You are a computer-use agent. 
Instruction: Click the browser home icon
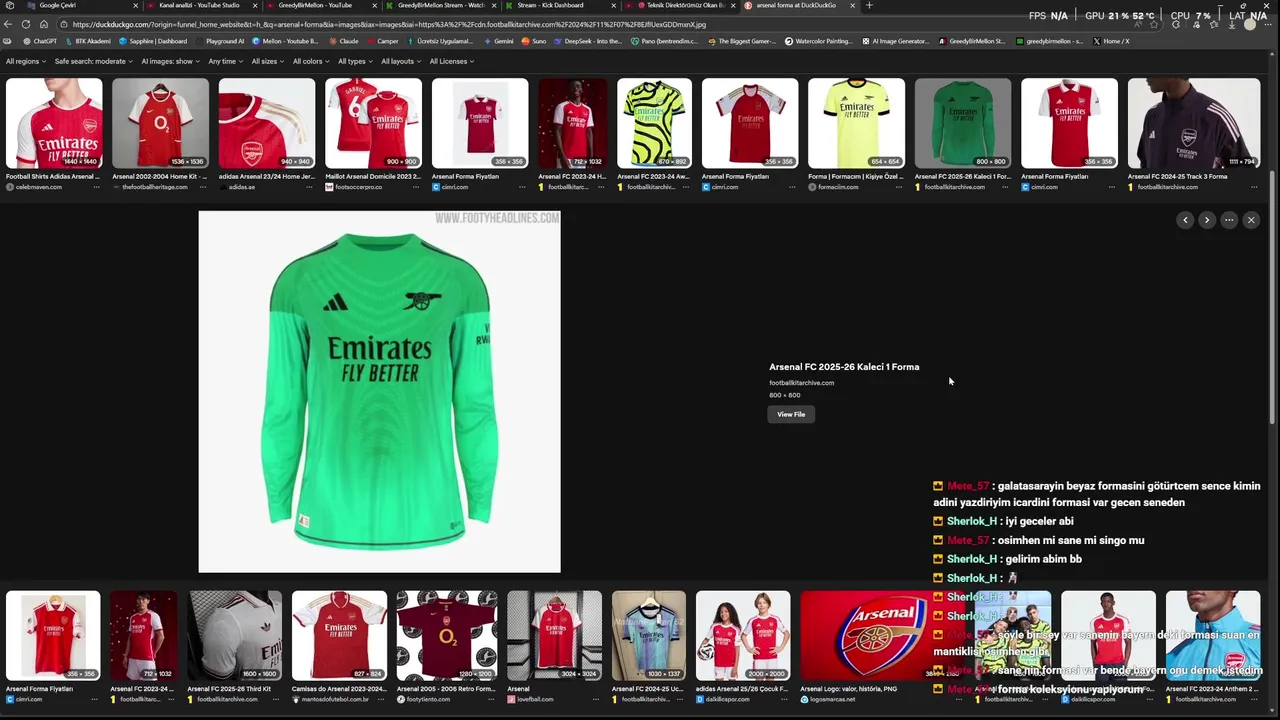tap(43, 24)
